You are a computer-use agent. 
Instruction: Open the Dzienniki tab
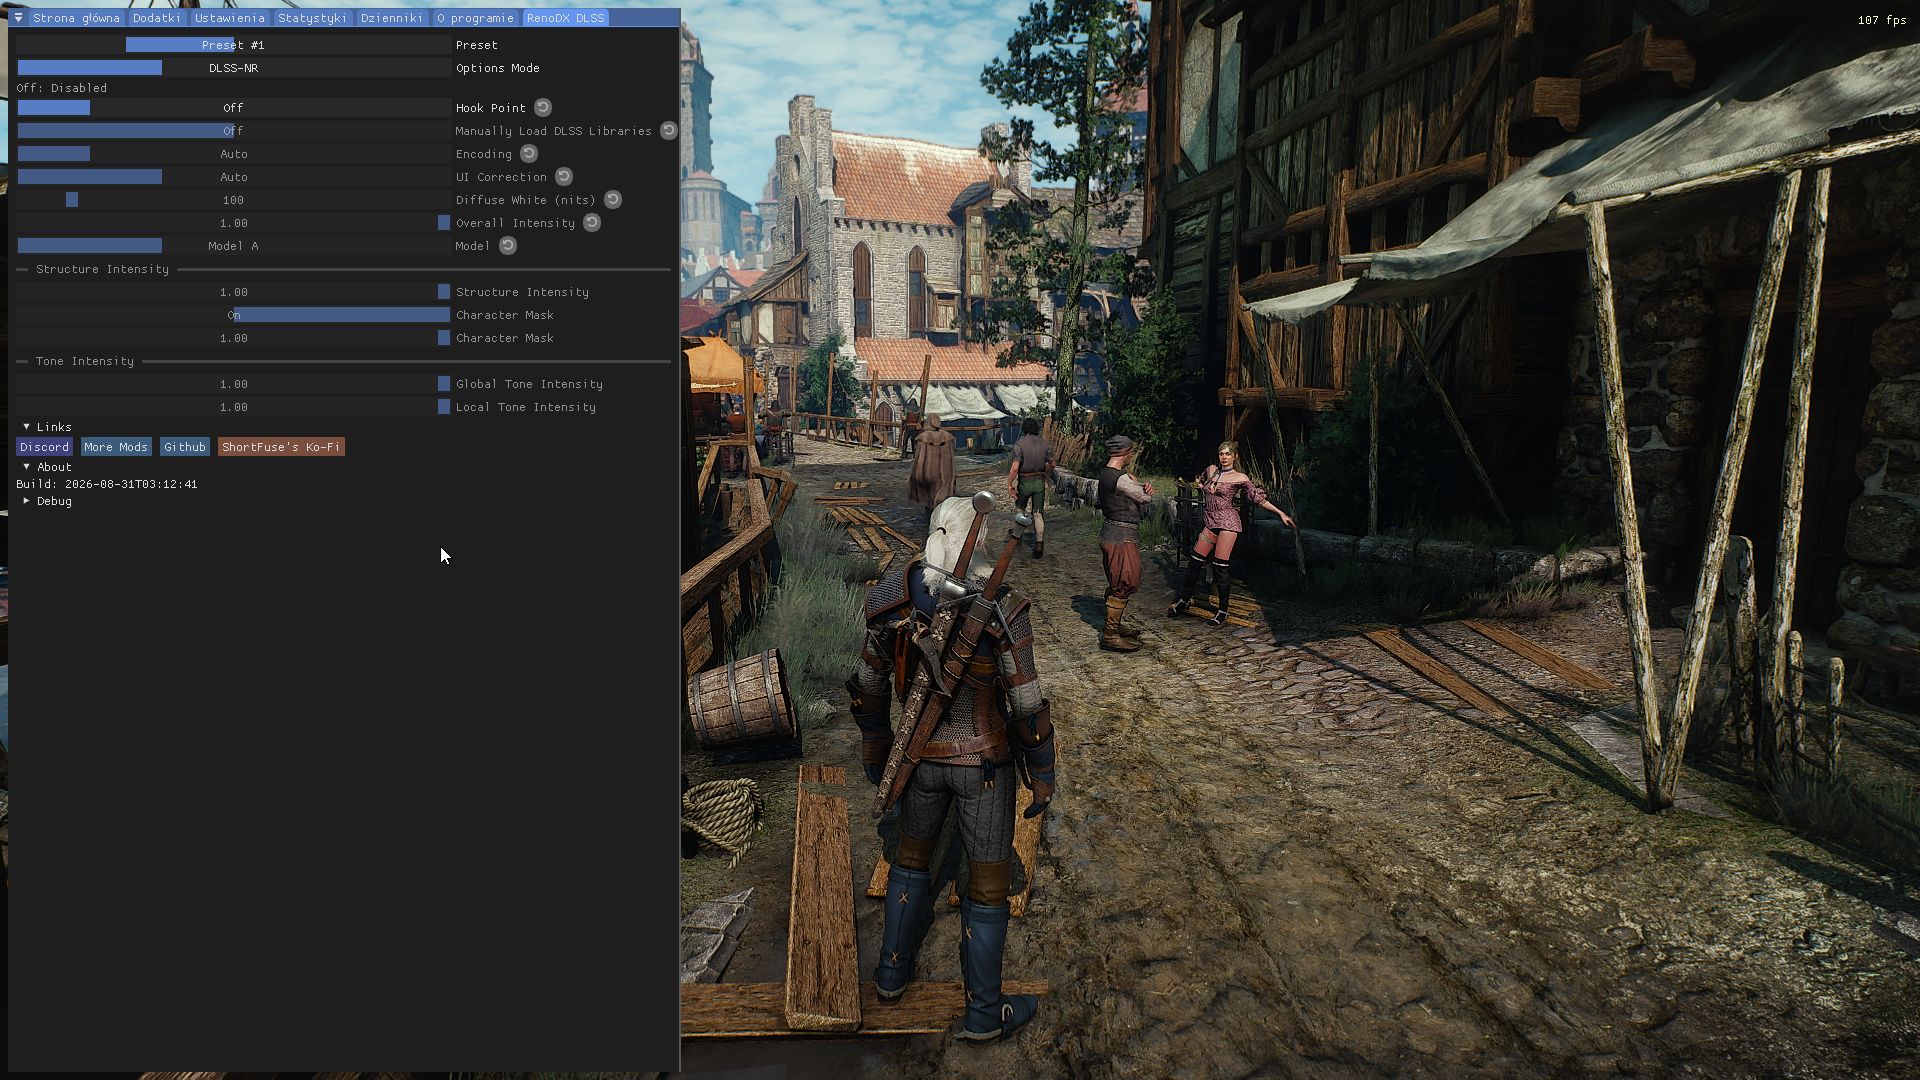coord(392,18)
